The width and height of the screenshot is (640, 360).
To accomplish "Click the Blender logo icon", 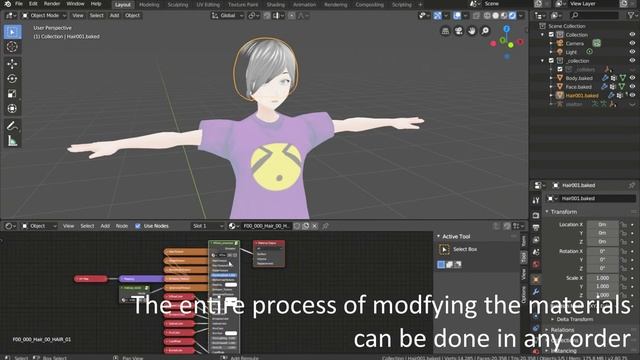I will (x=7, y=4).
